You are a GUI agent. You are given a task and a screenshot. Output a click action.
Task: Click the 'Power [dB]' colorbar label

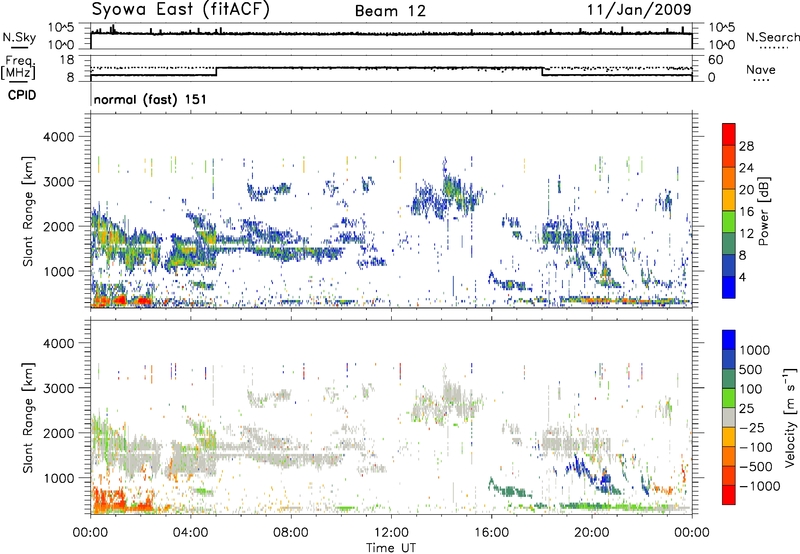[763, 211]
